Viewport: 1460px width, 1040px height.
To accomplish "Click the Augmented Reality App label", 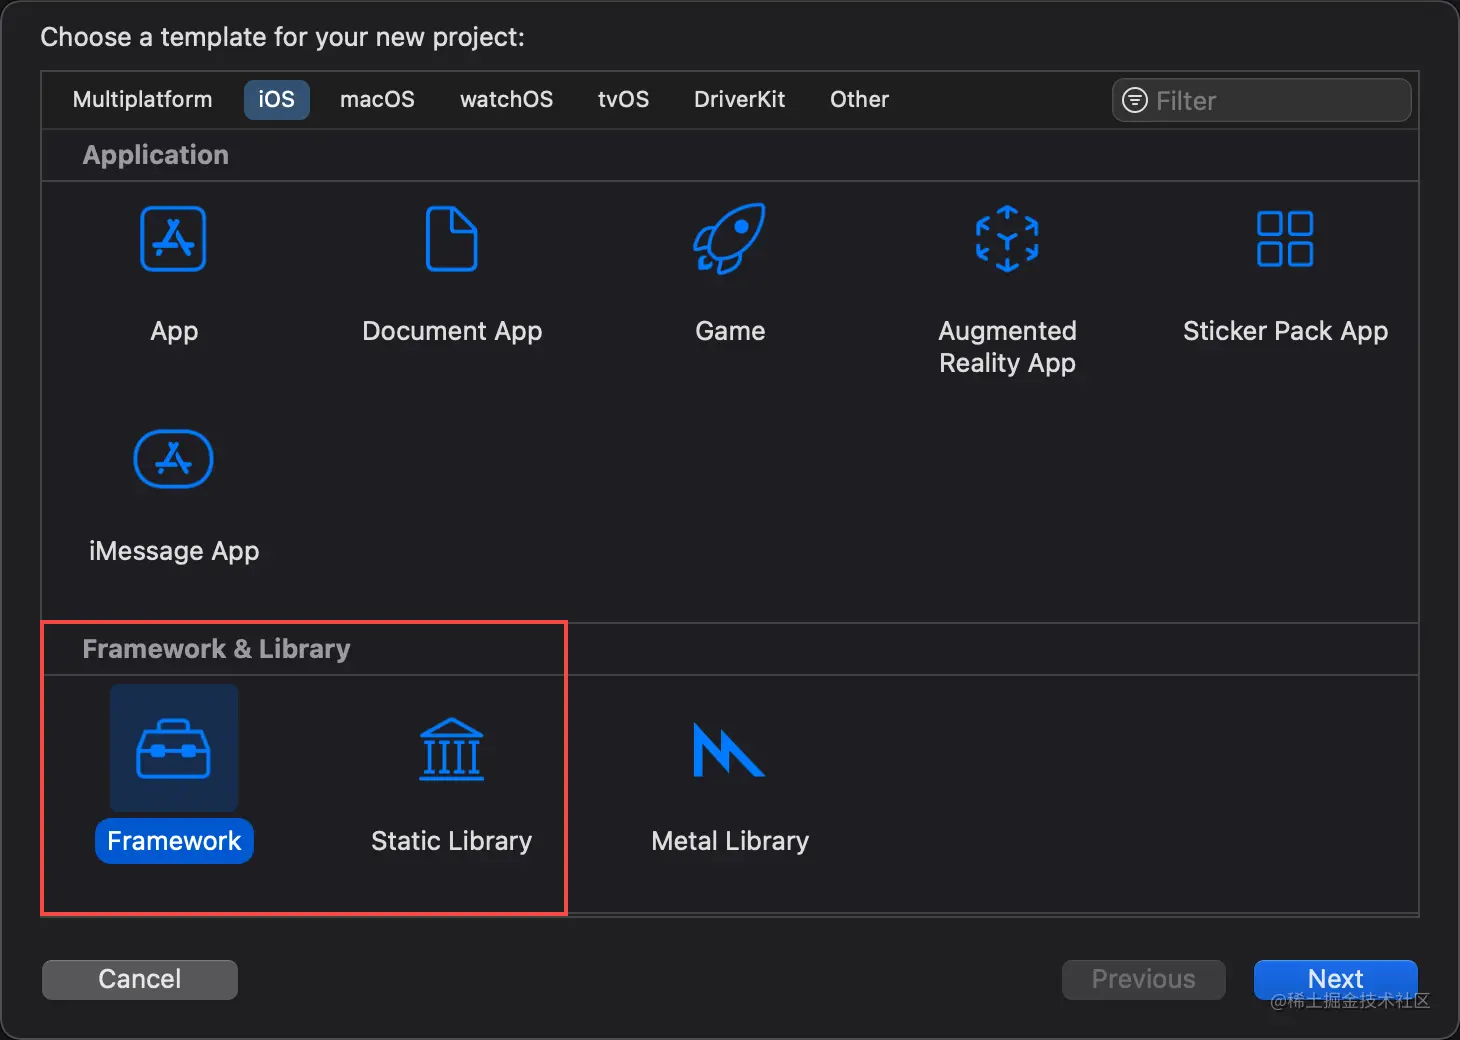I will click(1007, 347).
